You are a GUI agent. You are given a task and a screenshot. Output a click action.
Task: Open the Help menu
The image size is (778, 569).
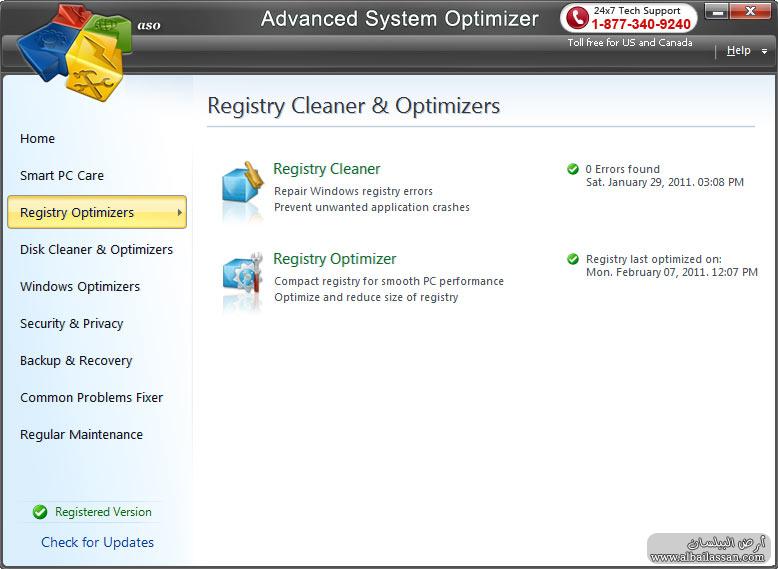738,50
